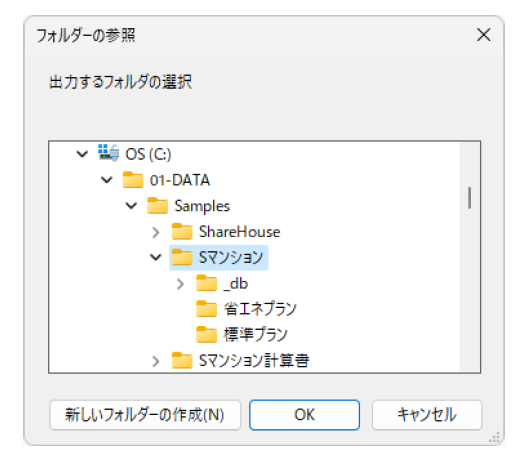This screenshot has width=523, height=456.
Task: Click the 省エネプラン folder icon
Action: pos(206,309)
